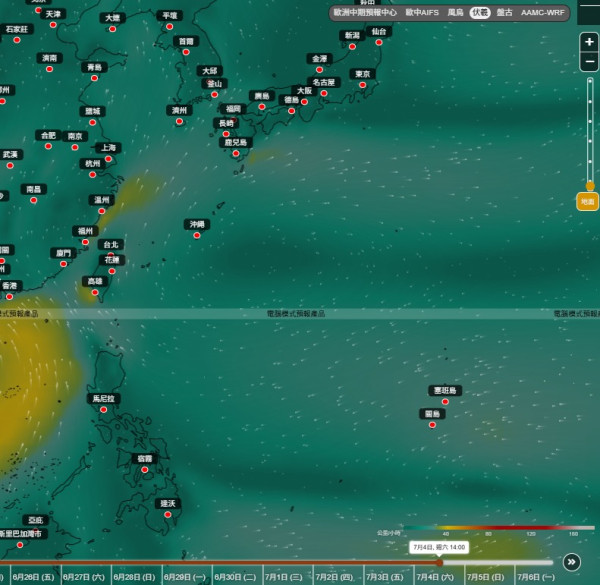The width and height of the screenshot is (600, 585).
Task: Click the 馬尼拉 city marker
Action: click(103, 409)
